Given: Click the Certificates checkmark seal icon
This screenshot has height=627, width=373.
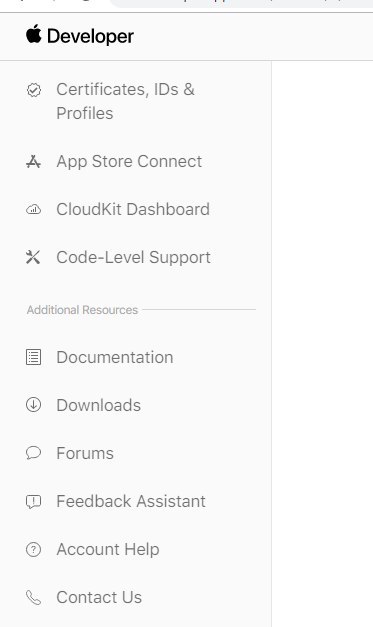Looking at the screenshot, I should (x=34, y=90).
